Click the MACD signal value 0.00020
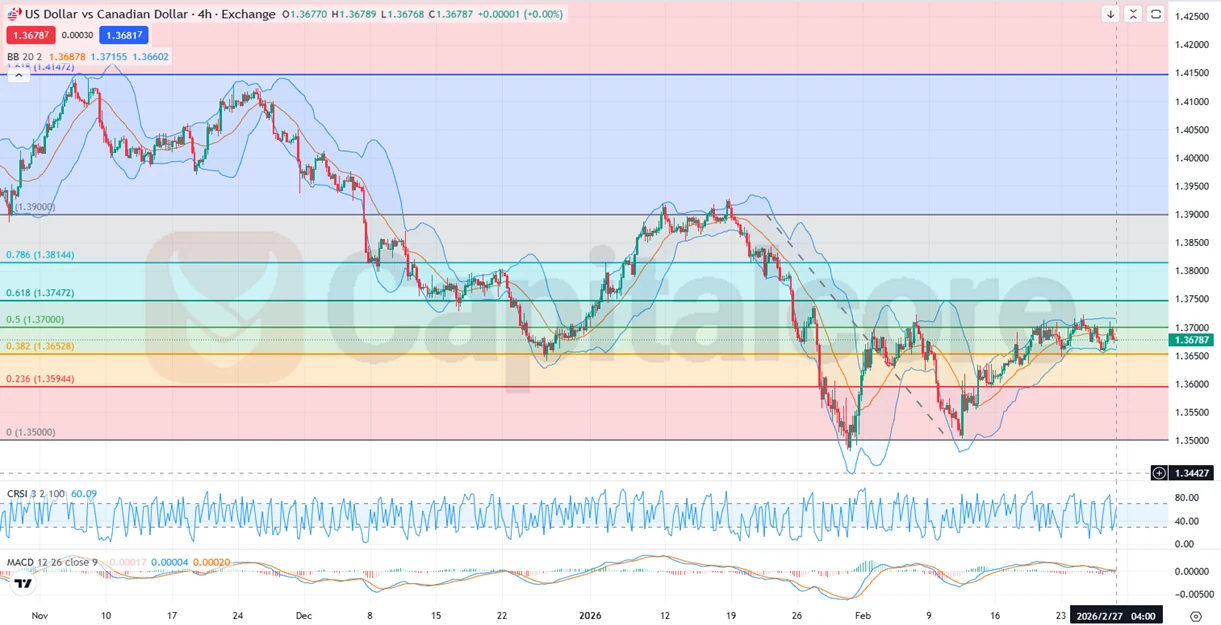Image resolution: width=1221 pixels, height=625 pixels. coord(211,562)
